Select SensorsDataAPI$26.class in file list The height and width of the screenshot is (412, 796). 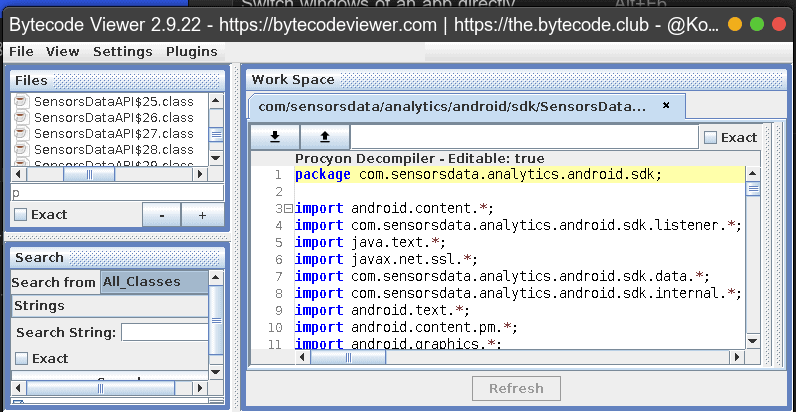click(x=114, y=118)
